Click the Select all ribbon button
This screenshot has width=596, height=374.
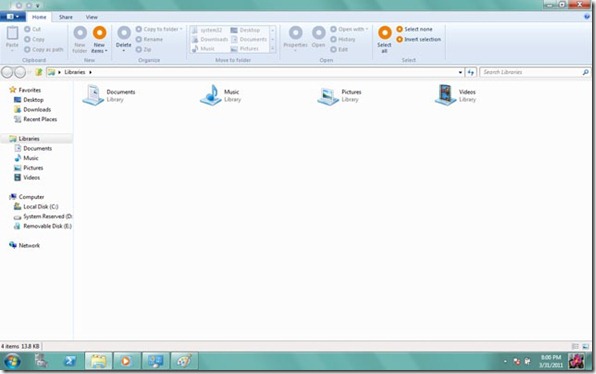tap(384, 40)
